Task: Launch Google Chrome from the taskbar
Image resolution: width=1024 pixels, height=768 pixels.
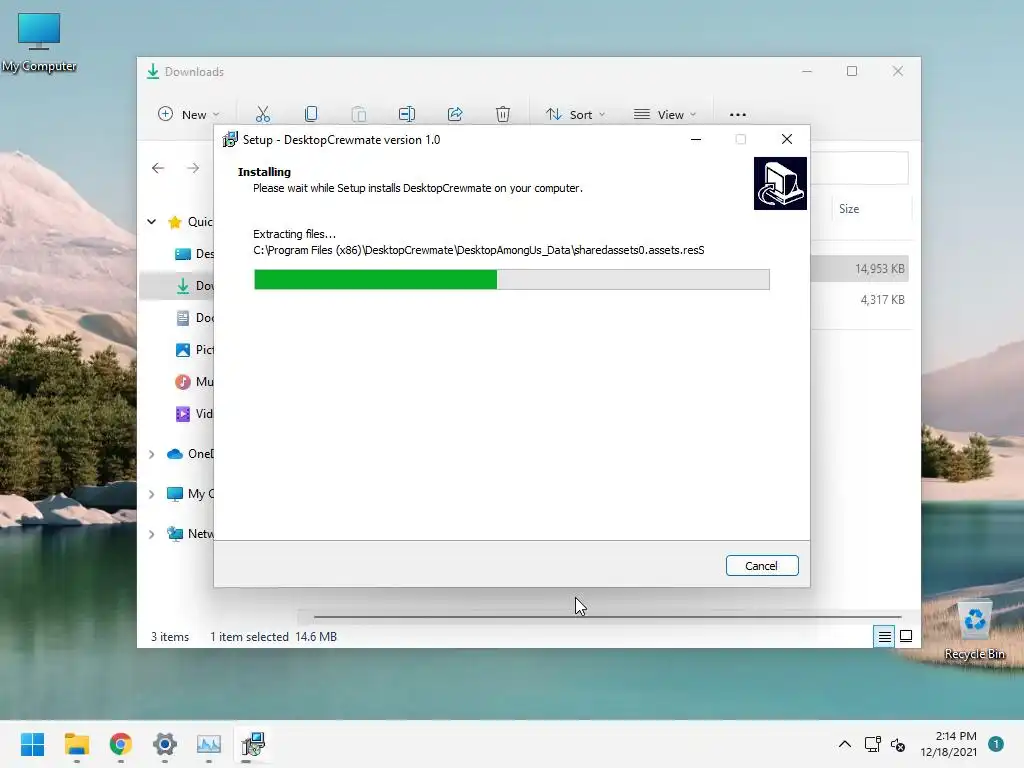Action: point(121,744)
